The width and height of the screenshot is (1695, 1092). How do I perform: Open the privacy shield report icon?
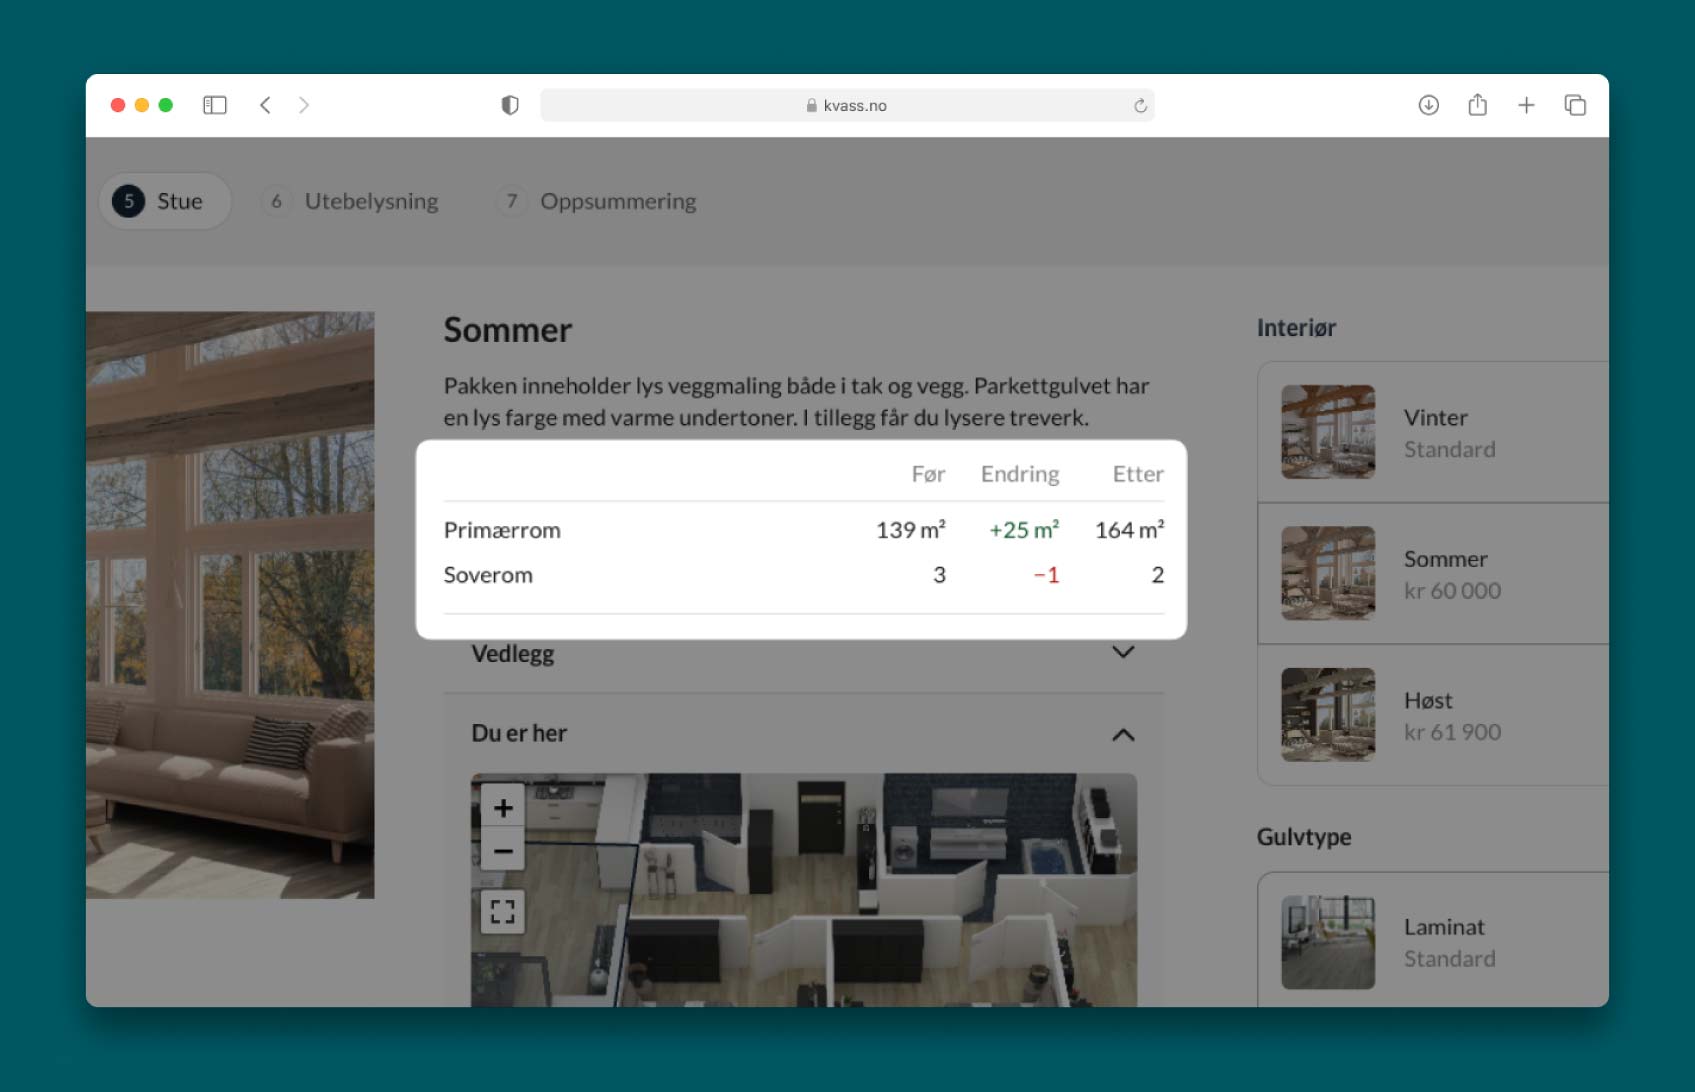[x=510, y=105]
